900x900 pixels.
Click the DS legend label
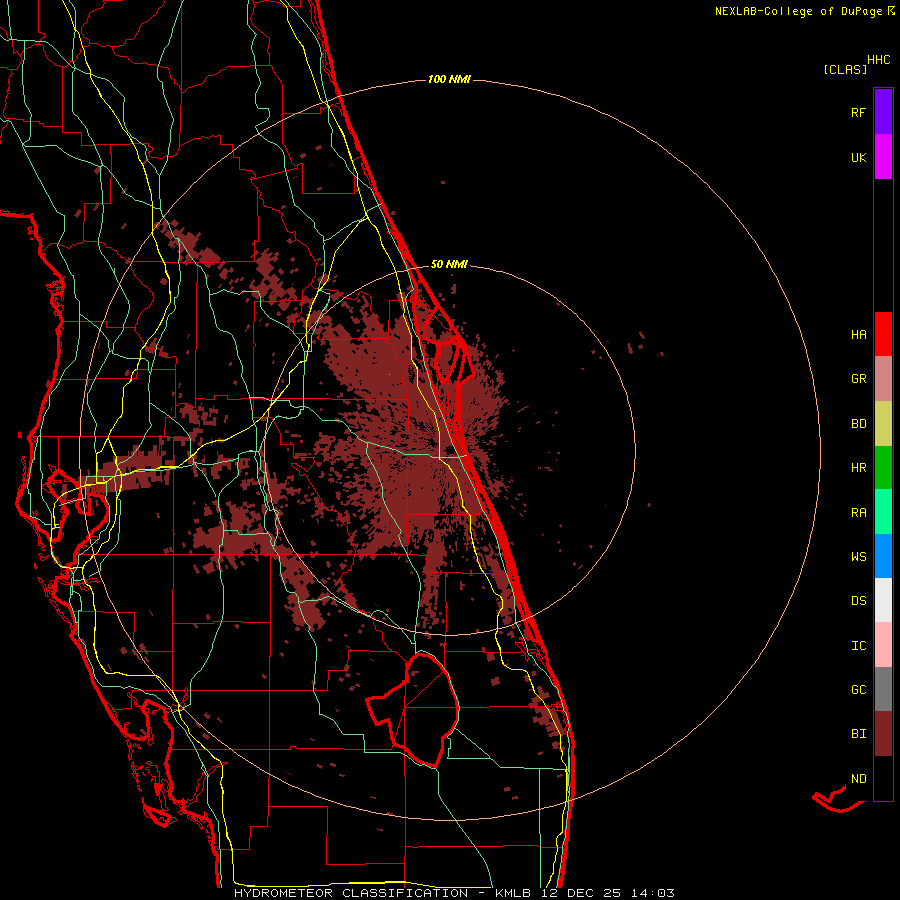pos(858,601)
